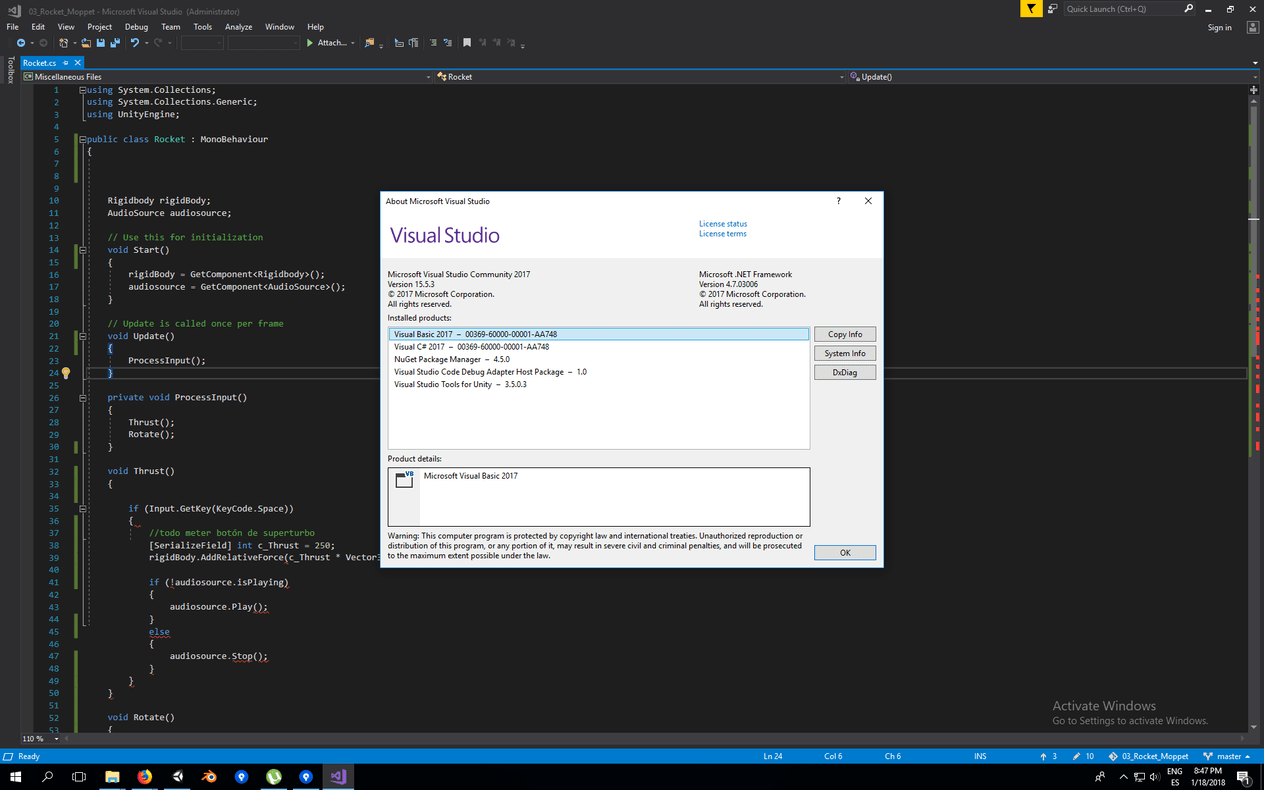The image size is (1264, 790).
Task: Click the System Info button
Action: click(844, 352)
